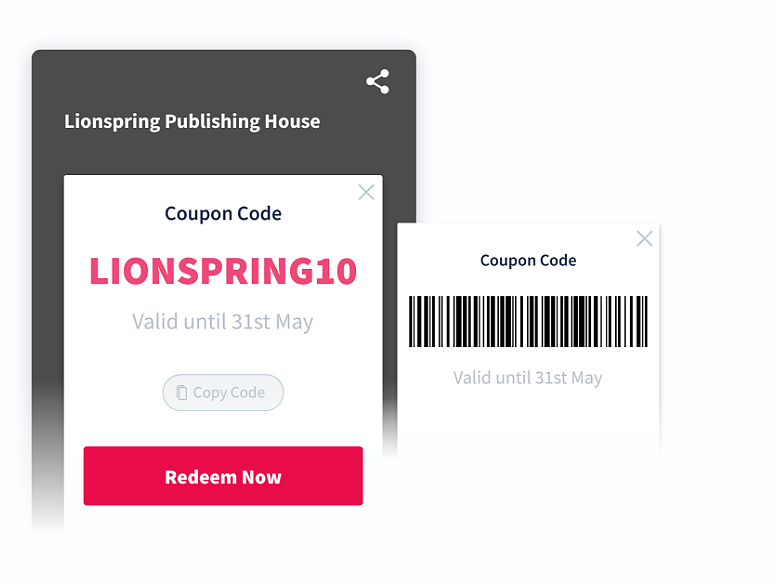
Task: Click the empty area beneath barcode validity text
Action: tap(528, 426)
